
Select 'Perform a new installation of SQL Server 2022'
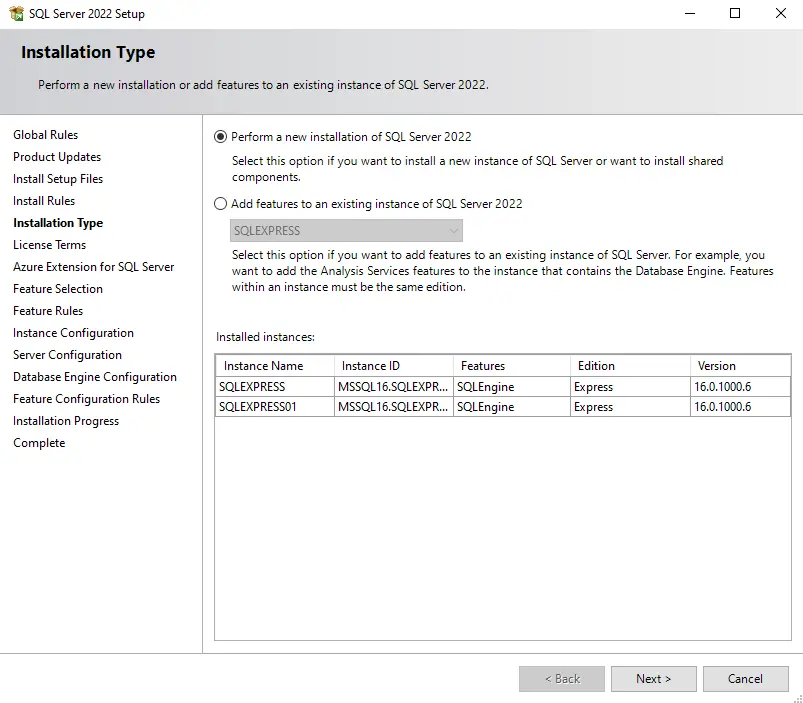(218, 137)
